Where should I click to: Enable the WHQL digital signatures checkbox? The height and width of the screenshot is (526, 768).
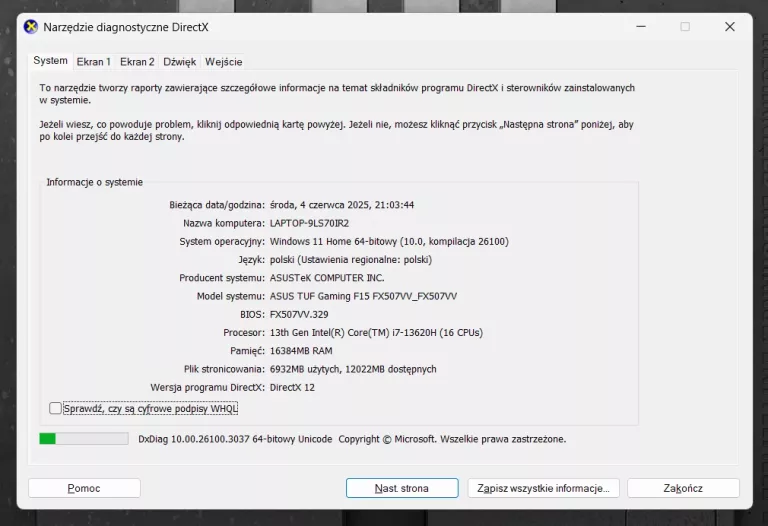(x=55, y=408)
